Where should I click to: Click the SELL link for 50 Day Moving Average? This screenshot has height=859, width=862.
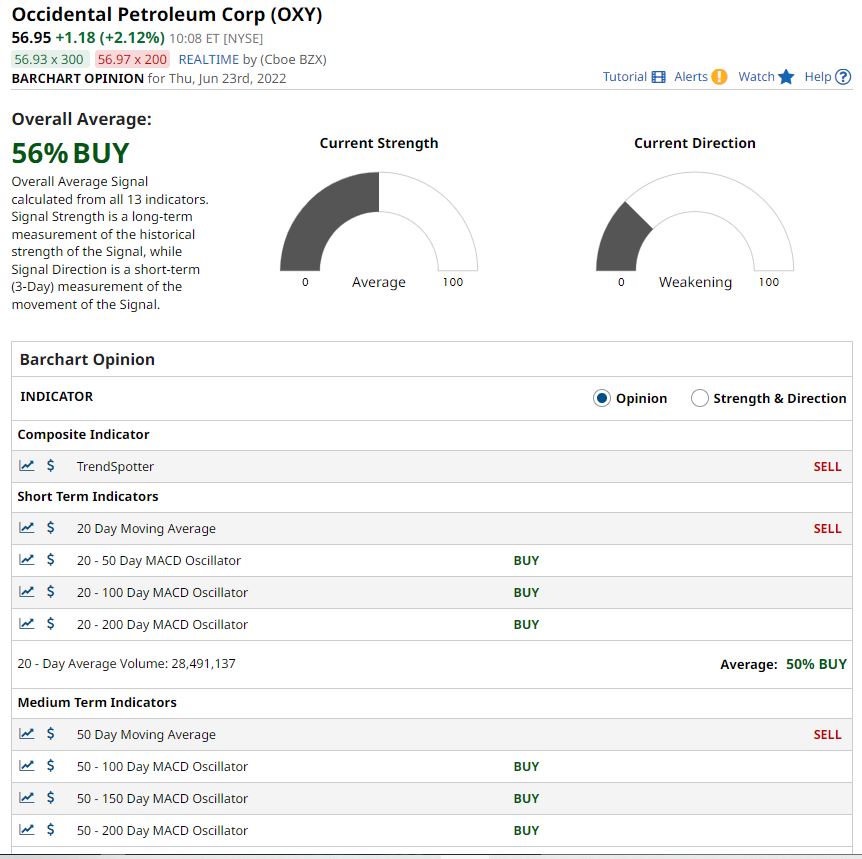pyautogui.click(x=827, y=733)
